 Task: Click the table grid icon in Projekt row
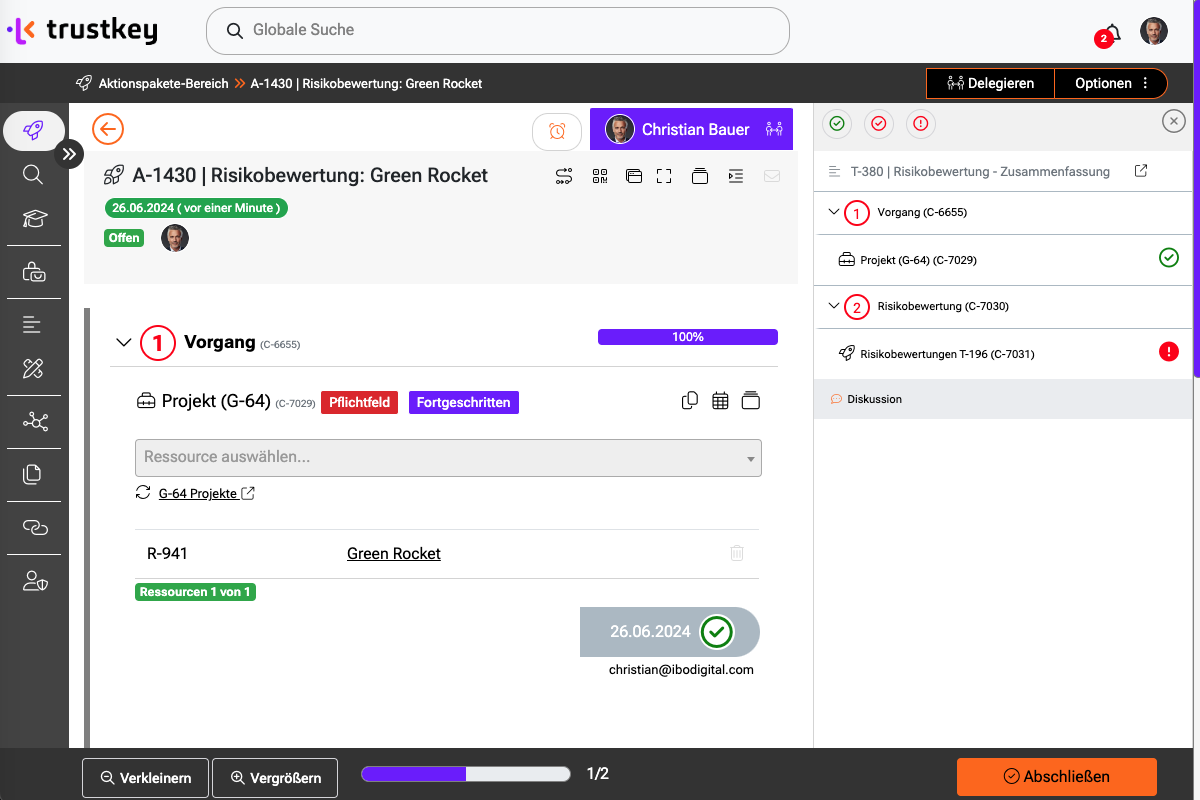(x=720, y=401)
